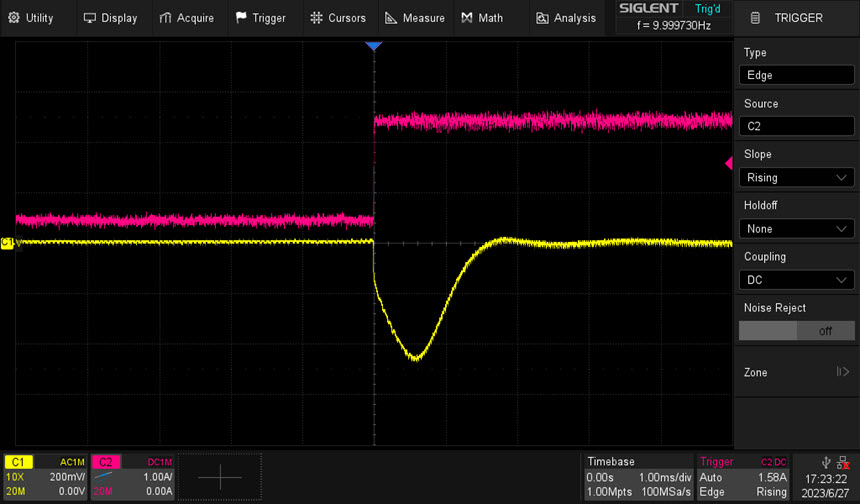Screen dimensions: 860x504
Task: Open the Utility menu
Action: tap(32, 18)
